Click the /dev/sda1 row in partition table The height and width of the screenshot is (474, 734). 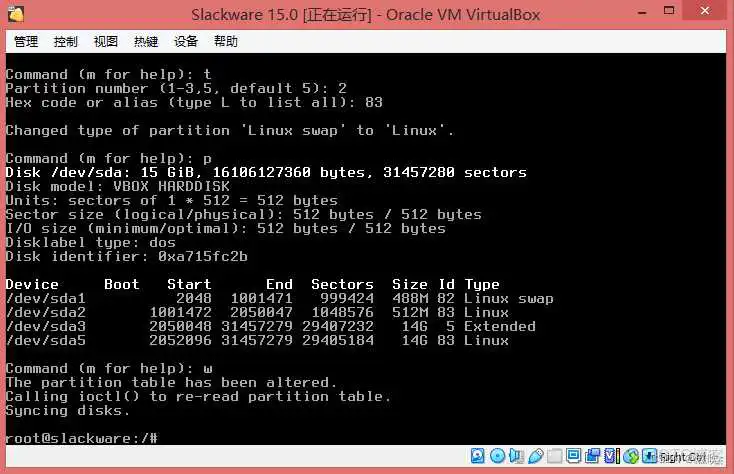click(x=279, y=298)
